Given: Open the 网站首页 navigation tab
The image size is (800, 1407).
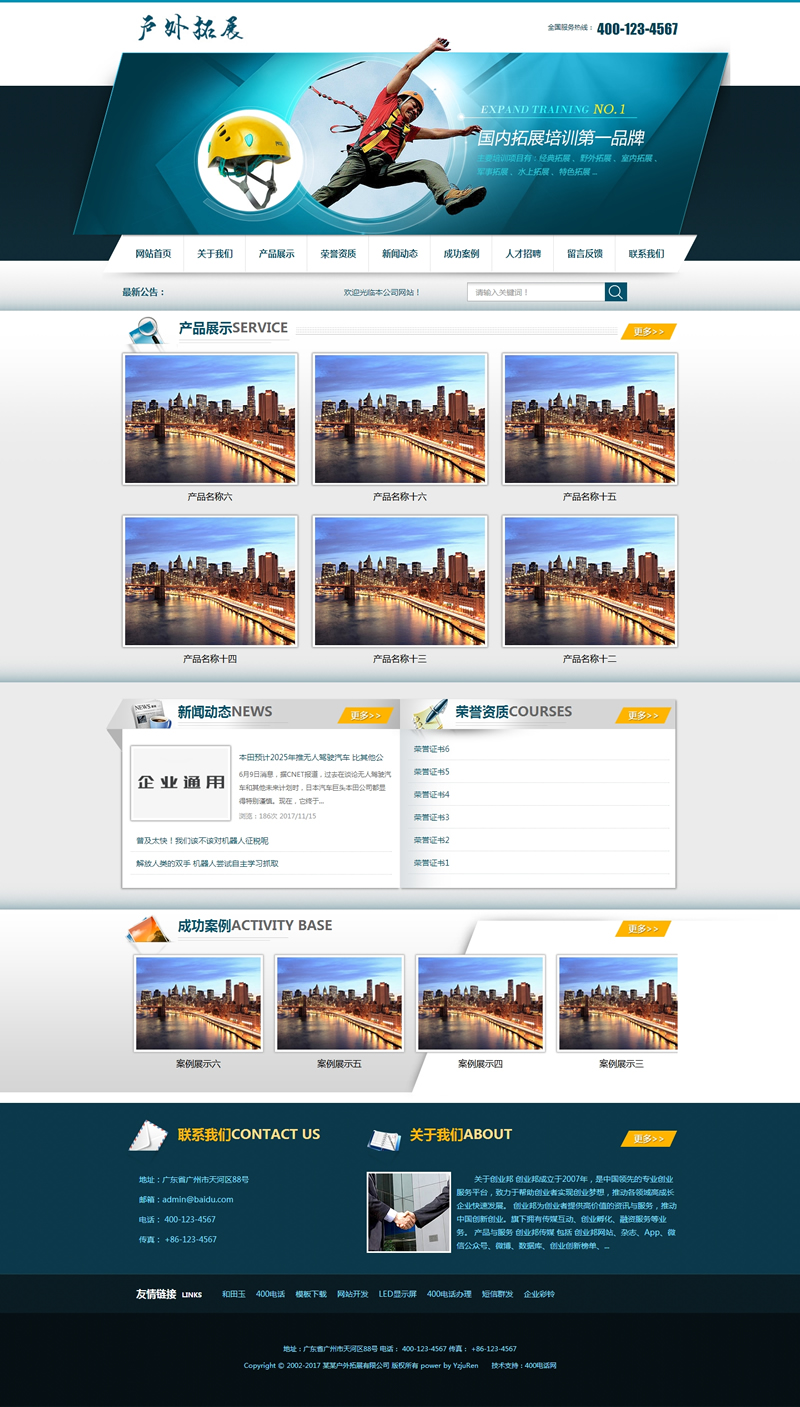Looking at the screenshot, I should pos(153,254).
